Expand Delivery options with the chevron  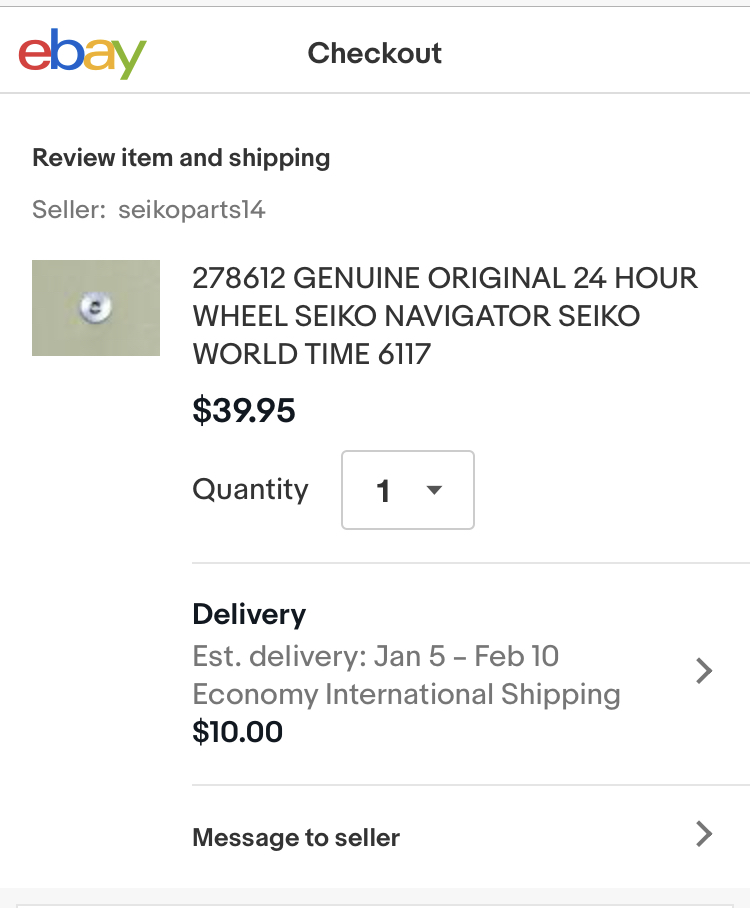click(704, 671)
